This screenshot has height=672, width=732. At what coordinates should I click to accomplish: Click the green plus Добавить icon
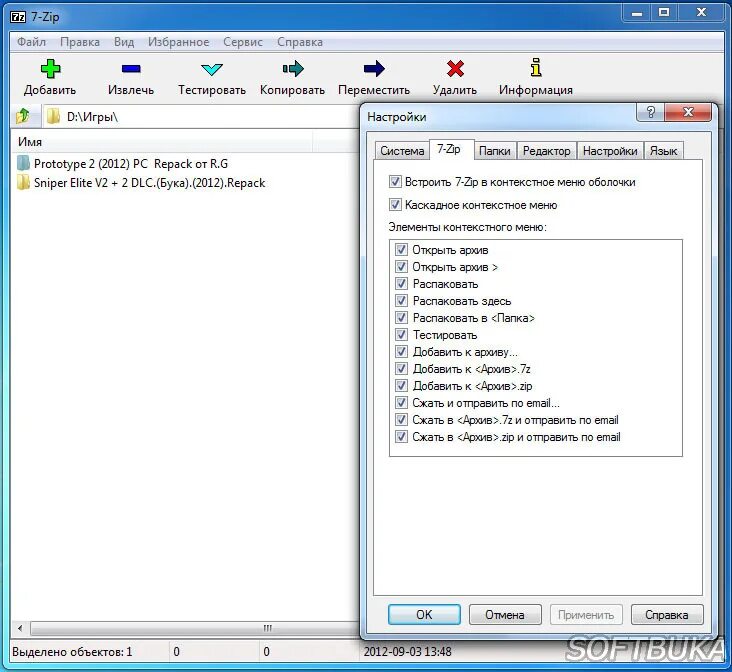coord(50,69)
